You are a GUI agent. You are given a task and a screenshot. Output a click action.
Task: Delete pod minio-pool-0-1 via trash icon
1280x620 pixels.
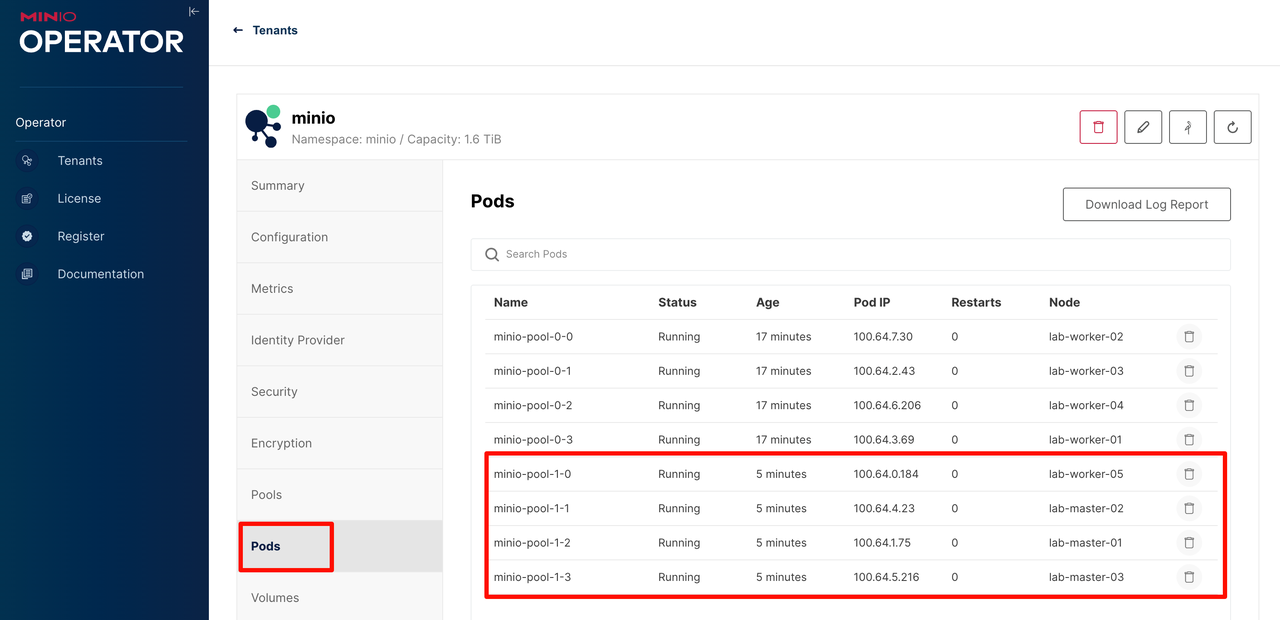[x=1189, y=371]
